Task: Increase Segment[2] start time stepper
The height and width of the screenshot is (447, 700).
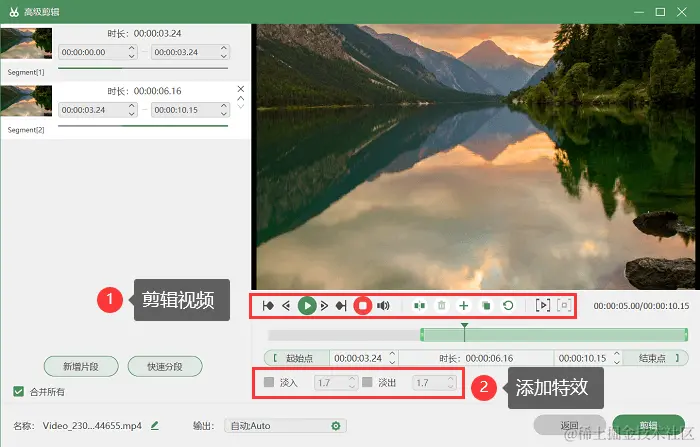Action: point(132,106)
